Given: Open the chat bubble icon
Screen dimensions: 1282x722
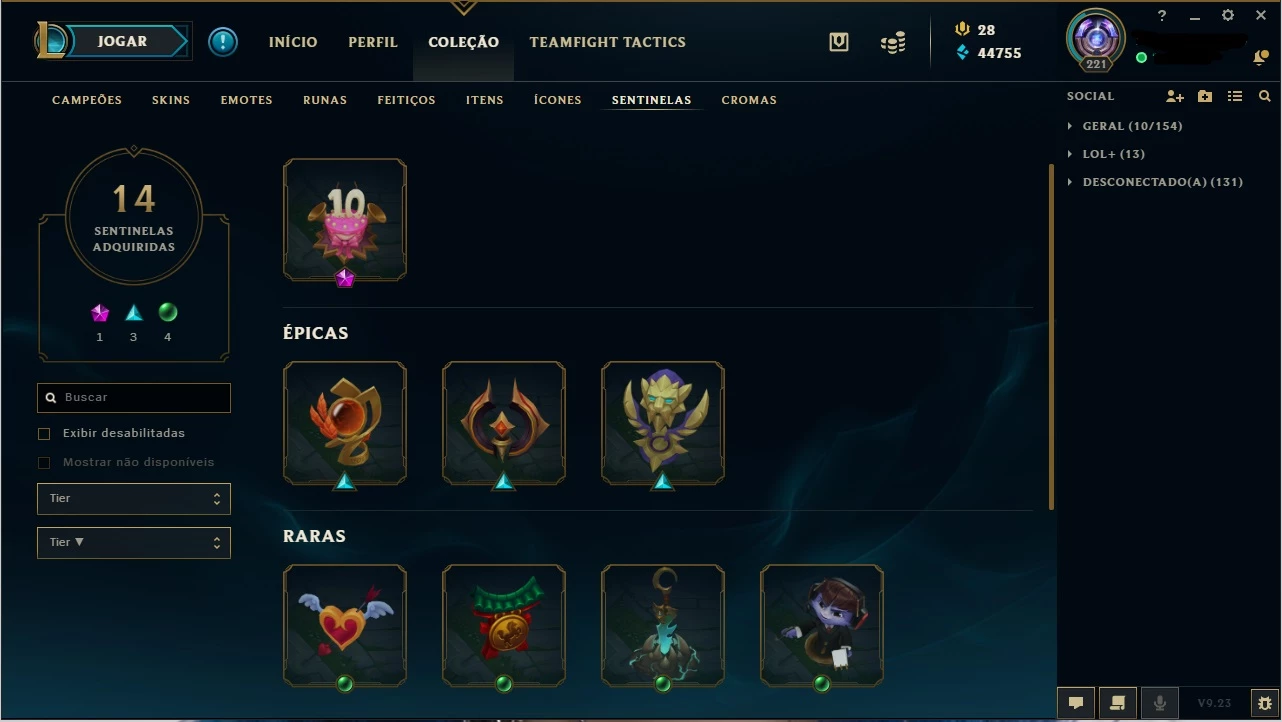Looking at the screenshot, I should [1076, 703].
